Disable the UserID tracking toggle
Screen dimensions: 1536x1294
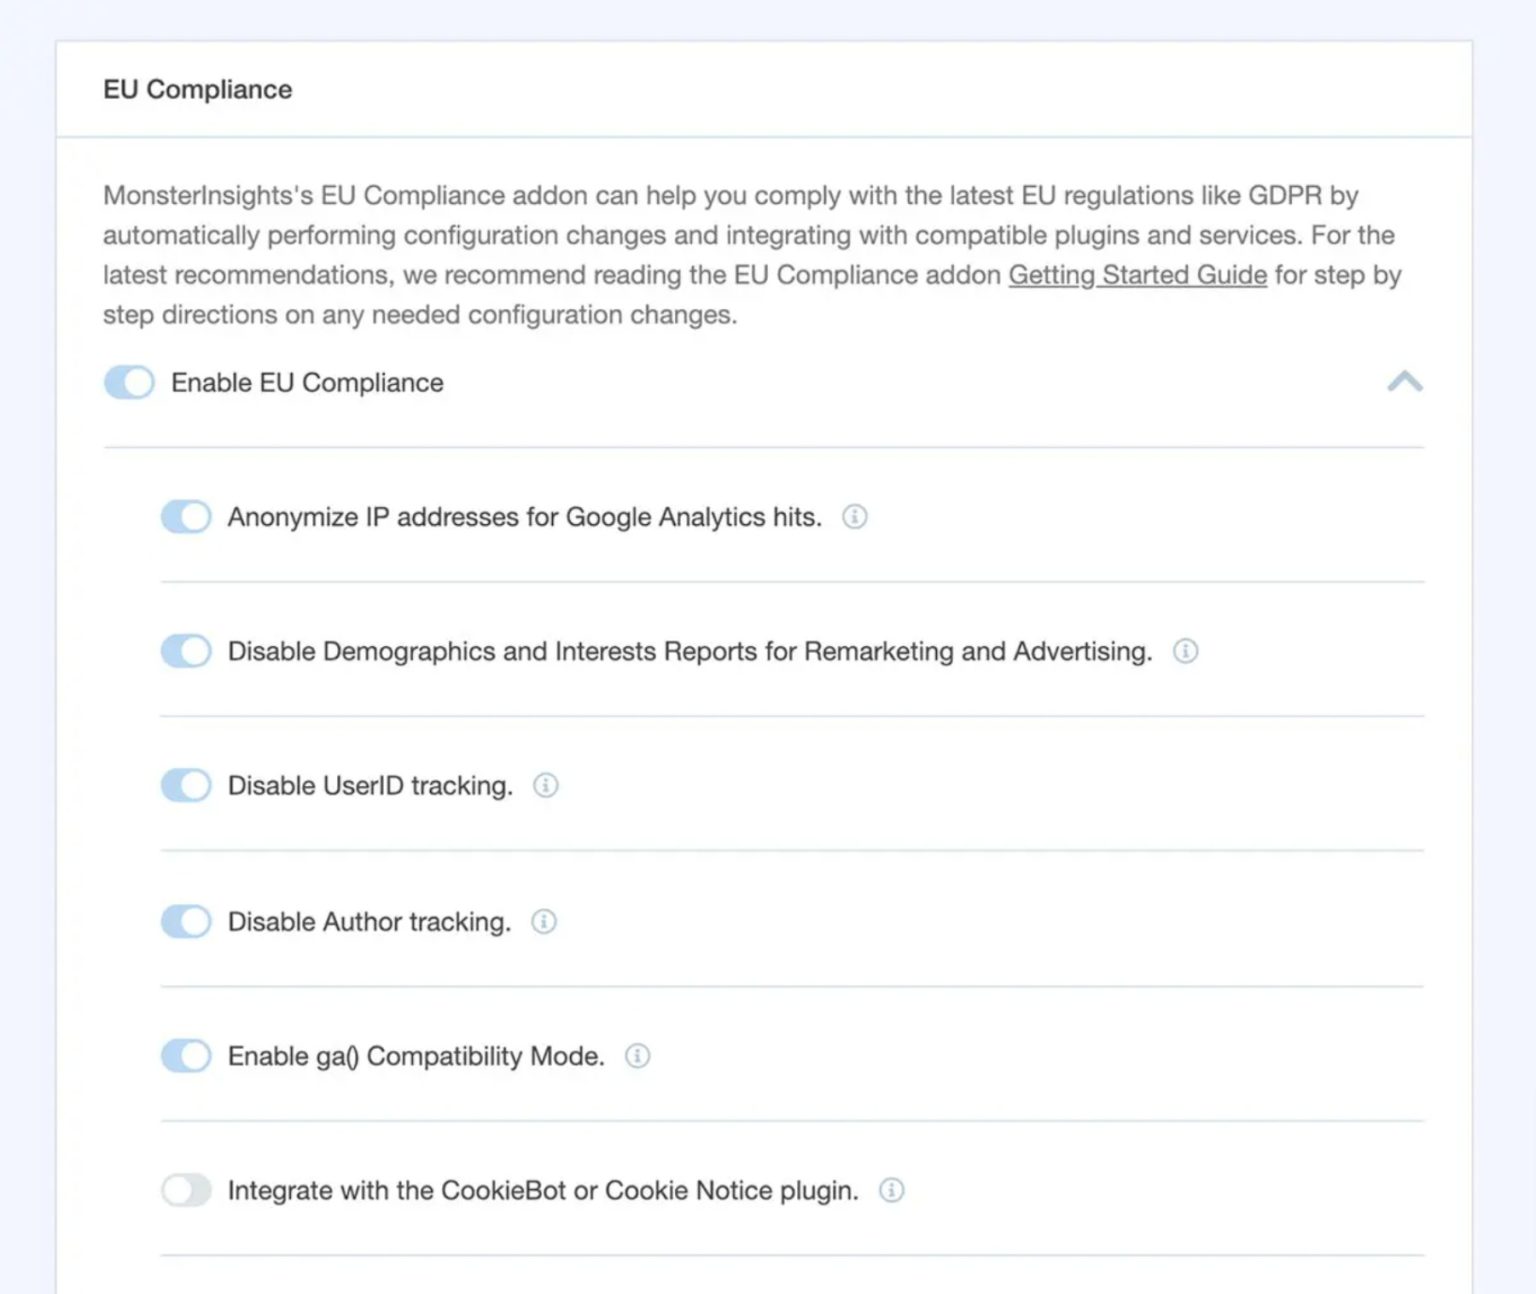tap(185, 786)
